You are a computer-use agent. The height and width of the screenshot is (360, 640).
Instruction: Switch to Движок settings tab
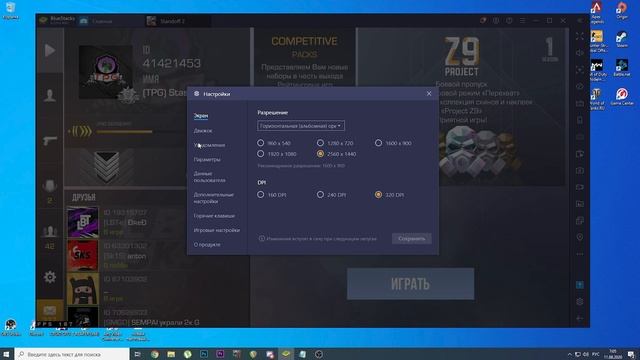click(203, 131)
